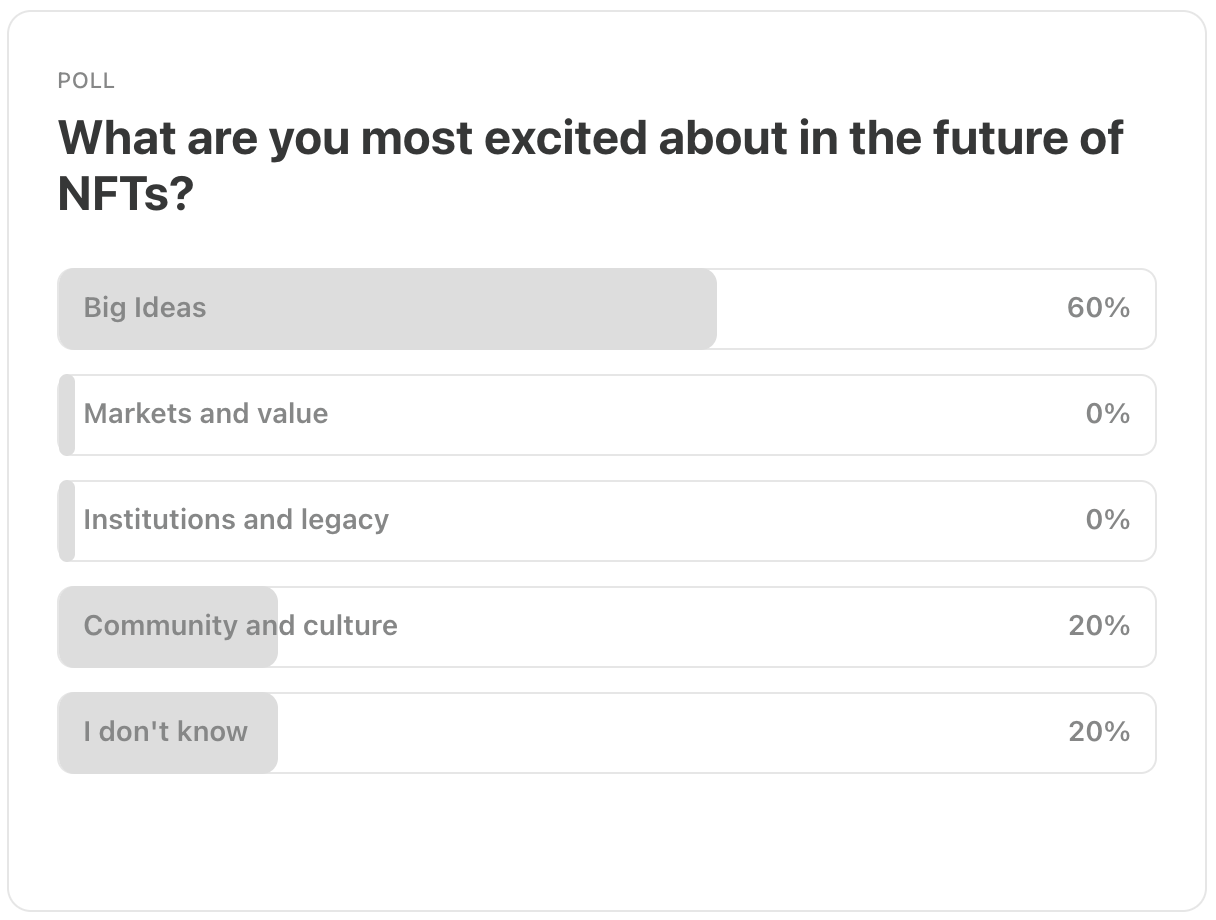Select the I don't know answer
Image resolution: width=1216 pixels, height=920 pixels.
tap(166, 732)
